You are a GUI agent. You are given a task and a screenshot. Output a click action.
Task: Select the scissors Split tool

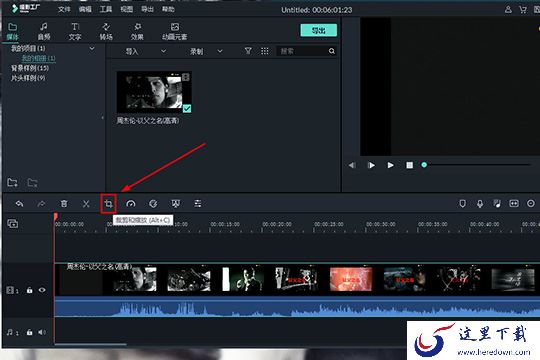pyautogui.click(x=86, y=204)
